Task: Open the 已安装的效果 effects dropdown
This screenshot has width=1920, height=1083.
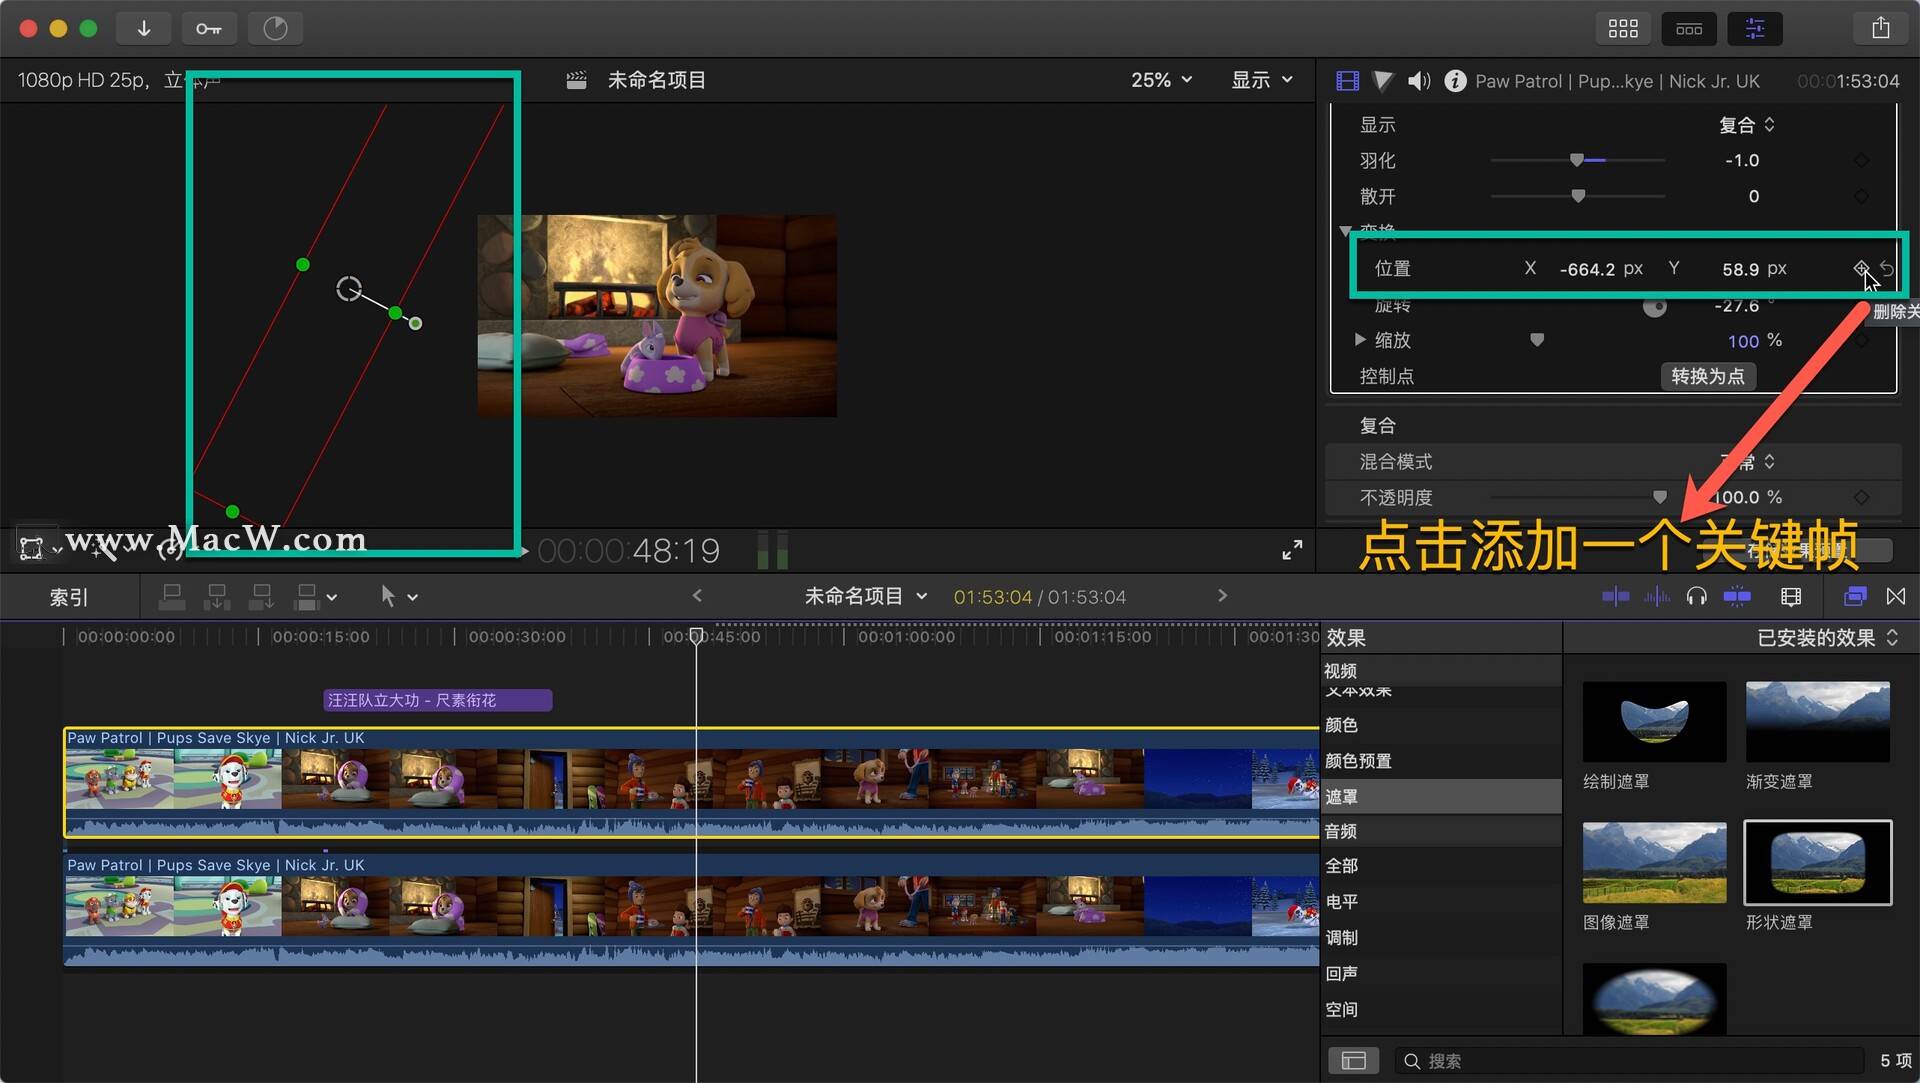Action: point(1826,638)
